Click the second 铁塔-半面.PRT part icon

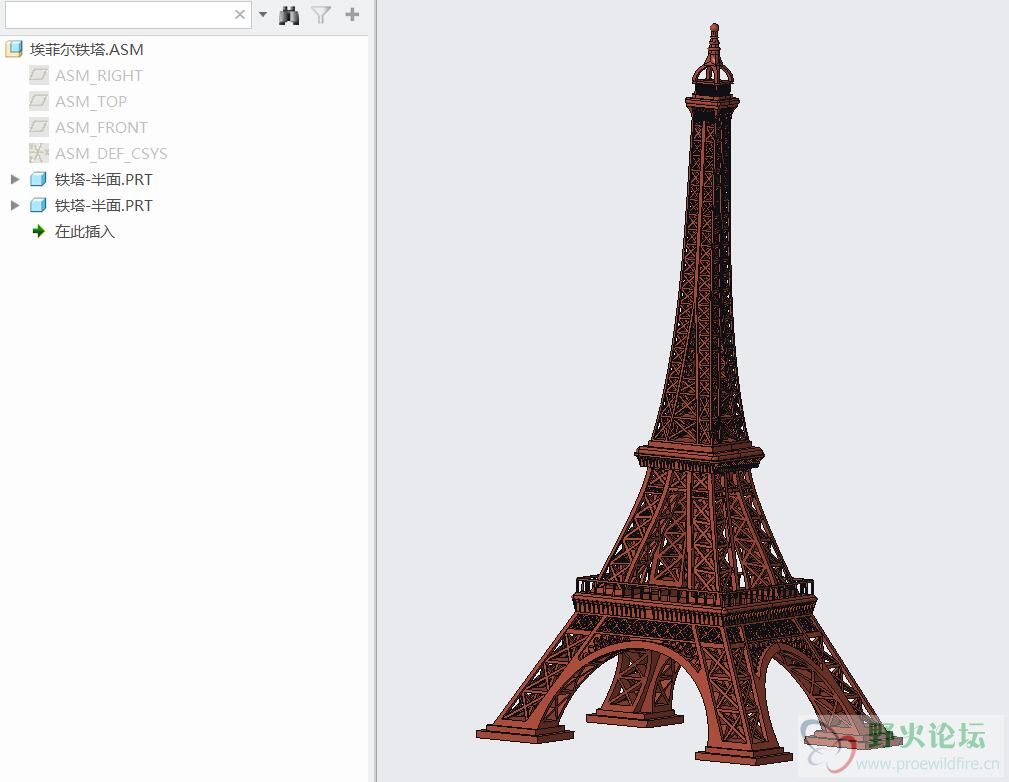pyautogui.click(x=39, y=205)
